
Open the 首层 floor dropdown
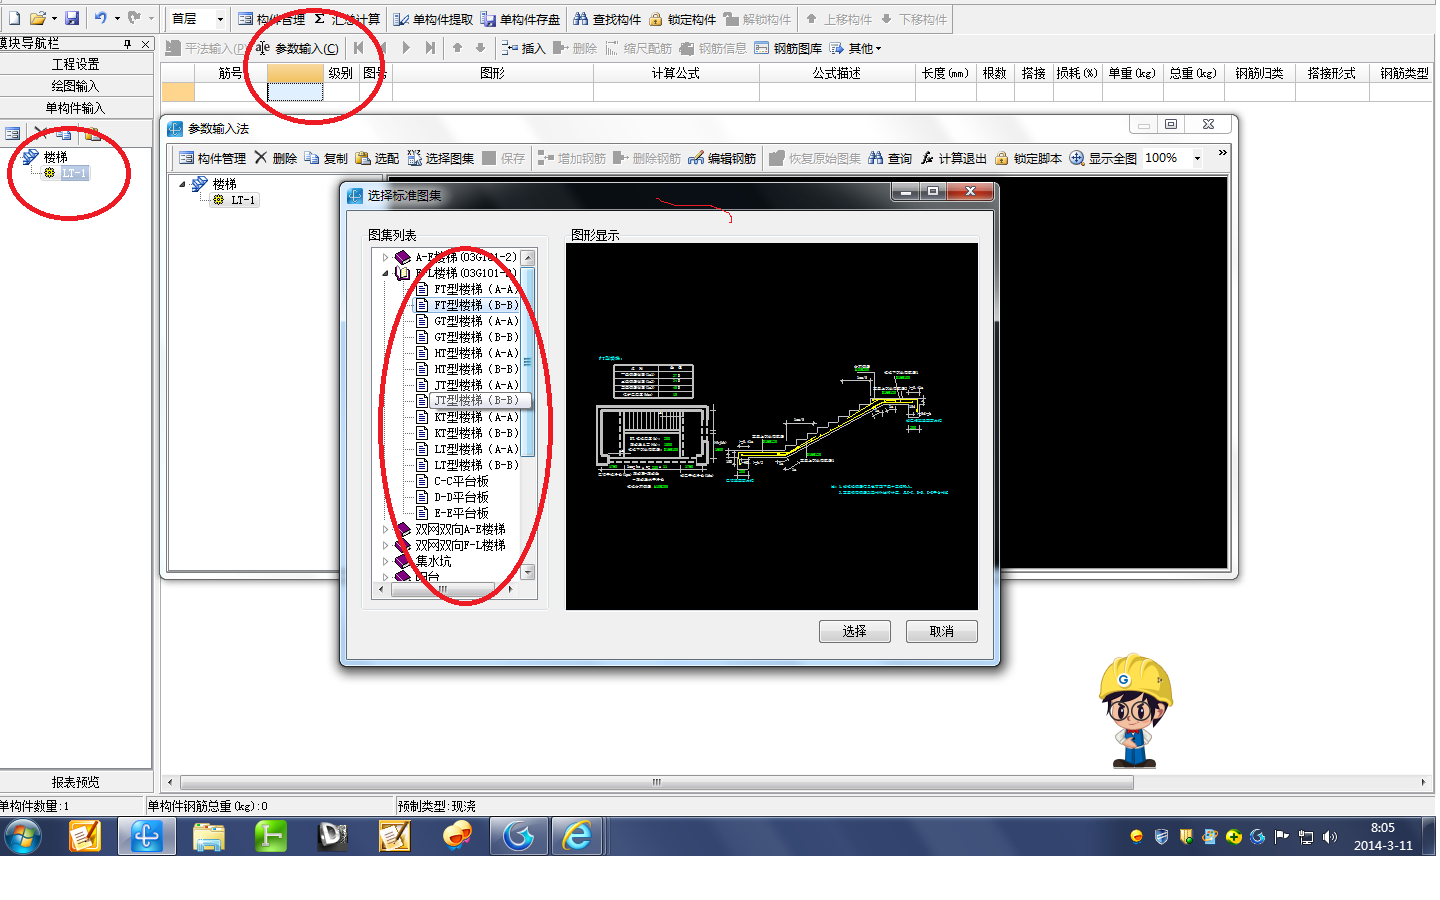(x=220, y=19)
